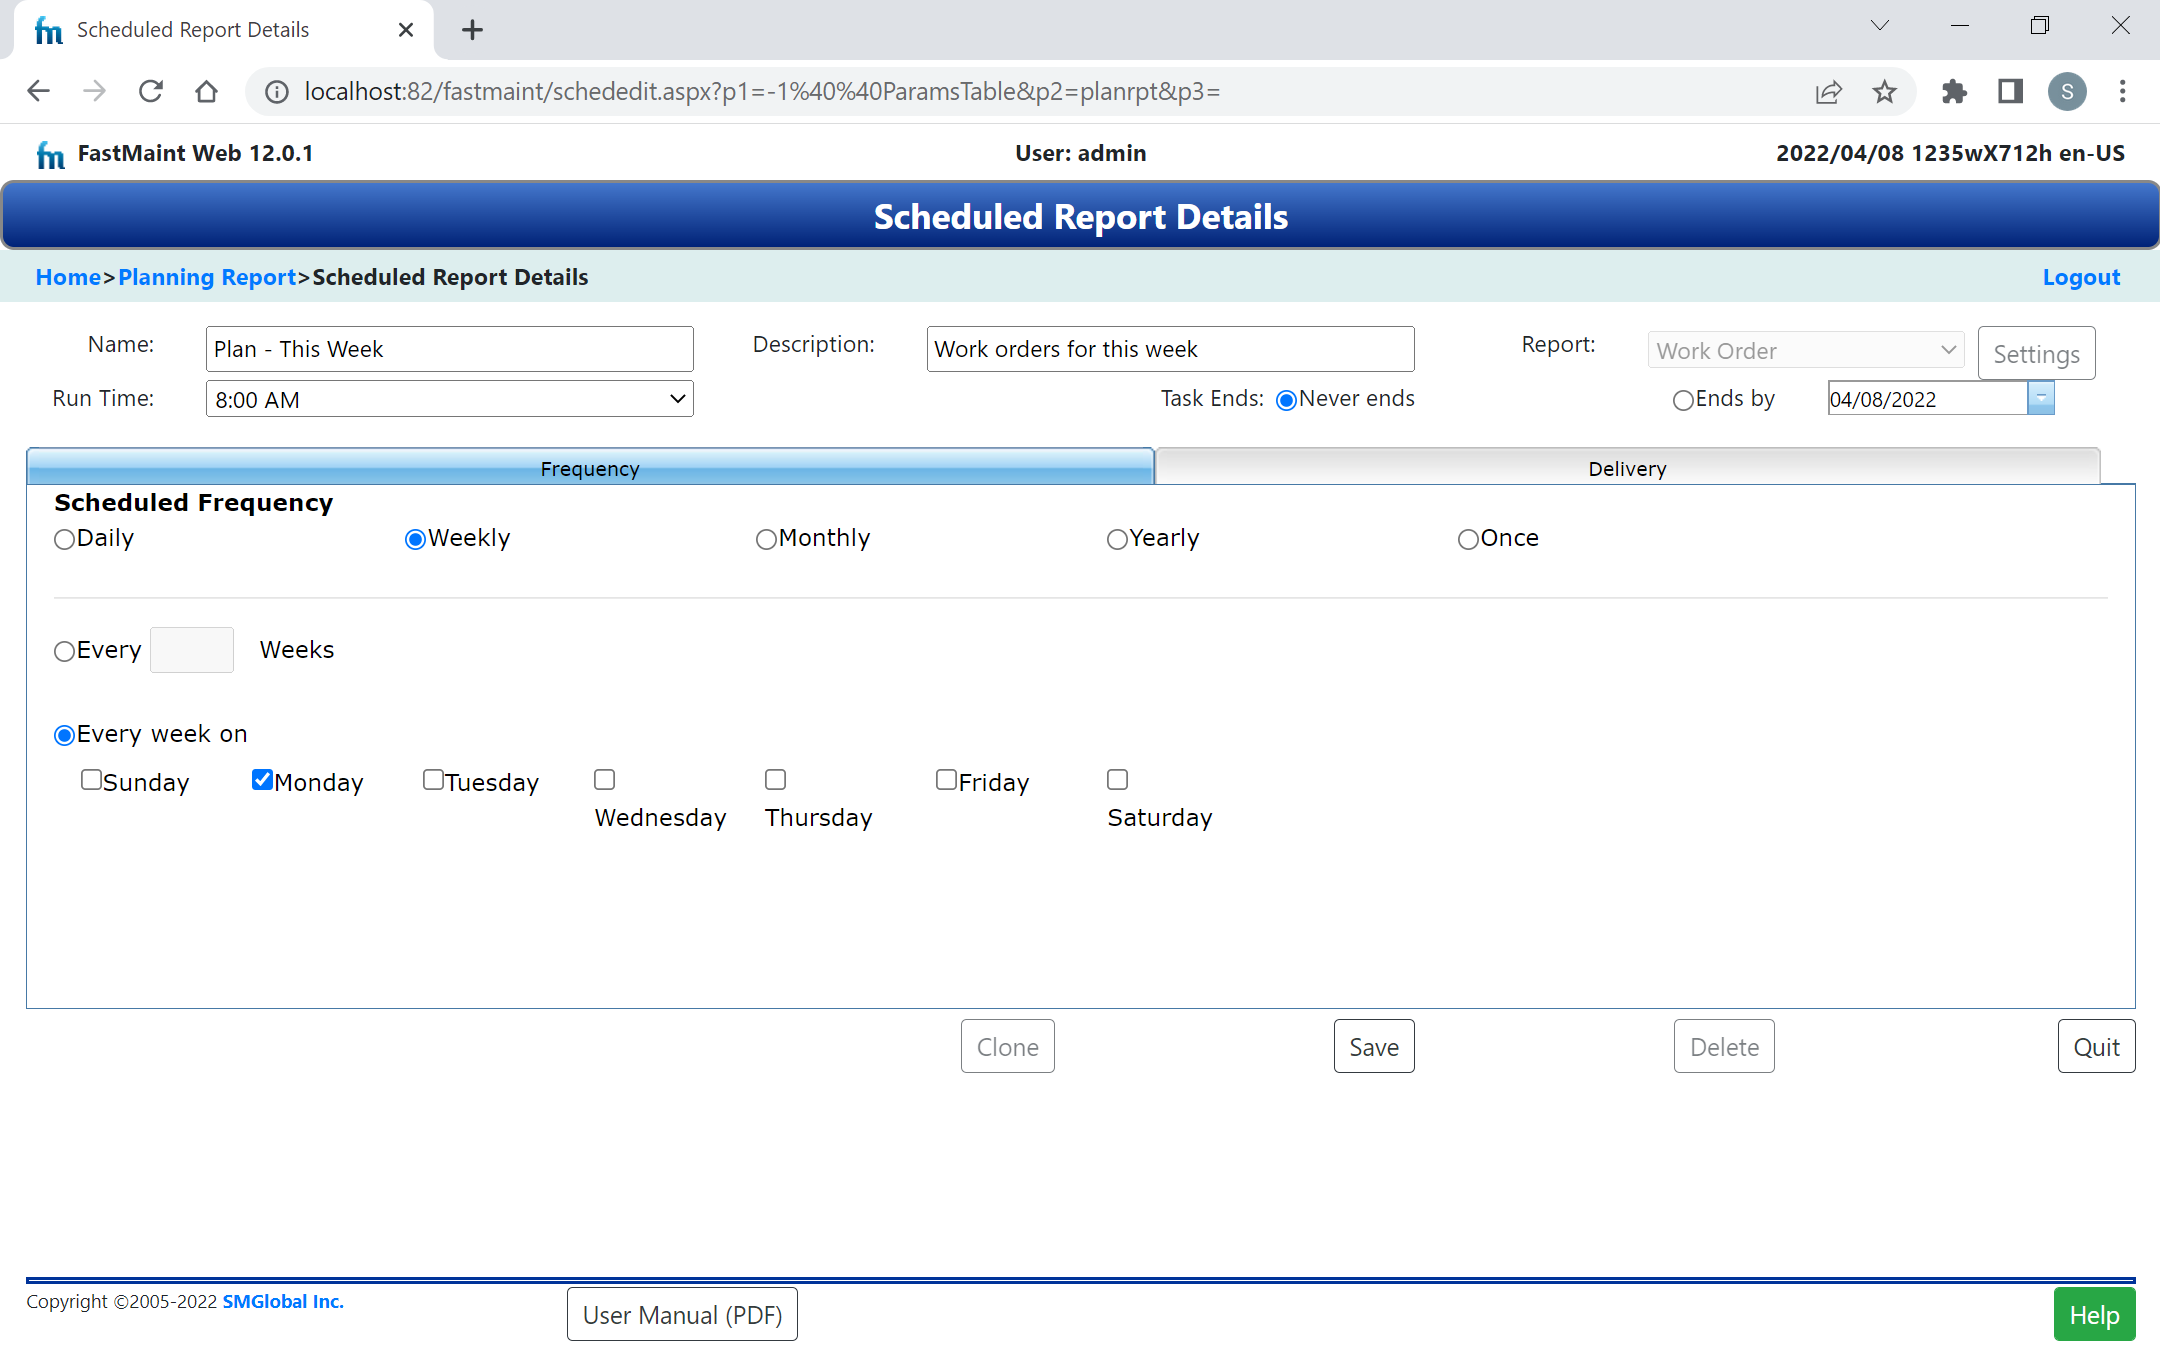The width and height of the screenshot is (2160, 1370).
Task: Go to the browser home icon
Action: [206, 91]
